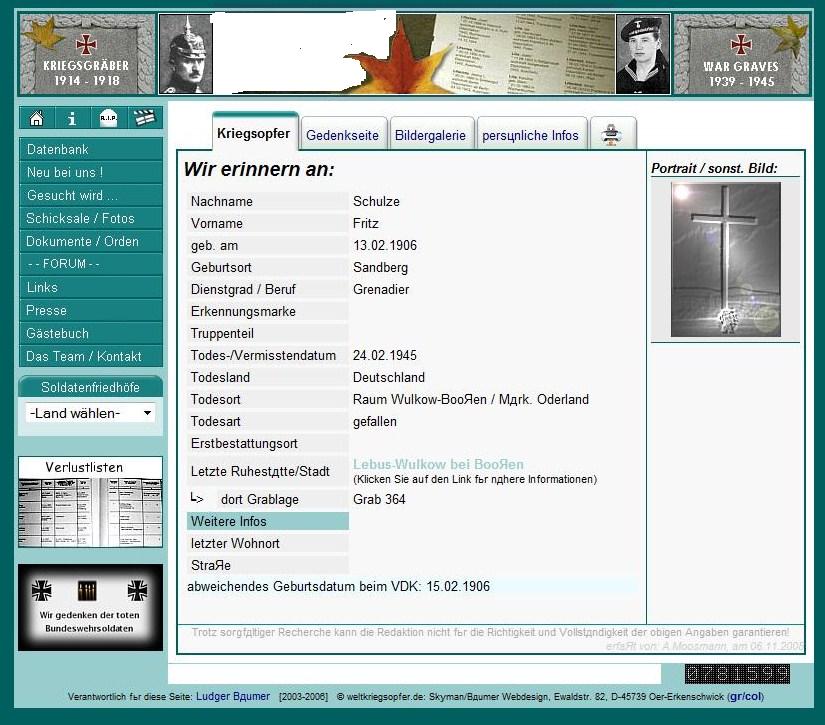Click the home icon in the sidebar
The image size is (825, 725).
coord(37,119)
